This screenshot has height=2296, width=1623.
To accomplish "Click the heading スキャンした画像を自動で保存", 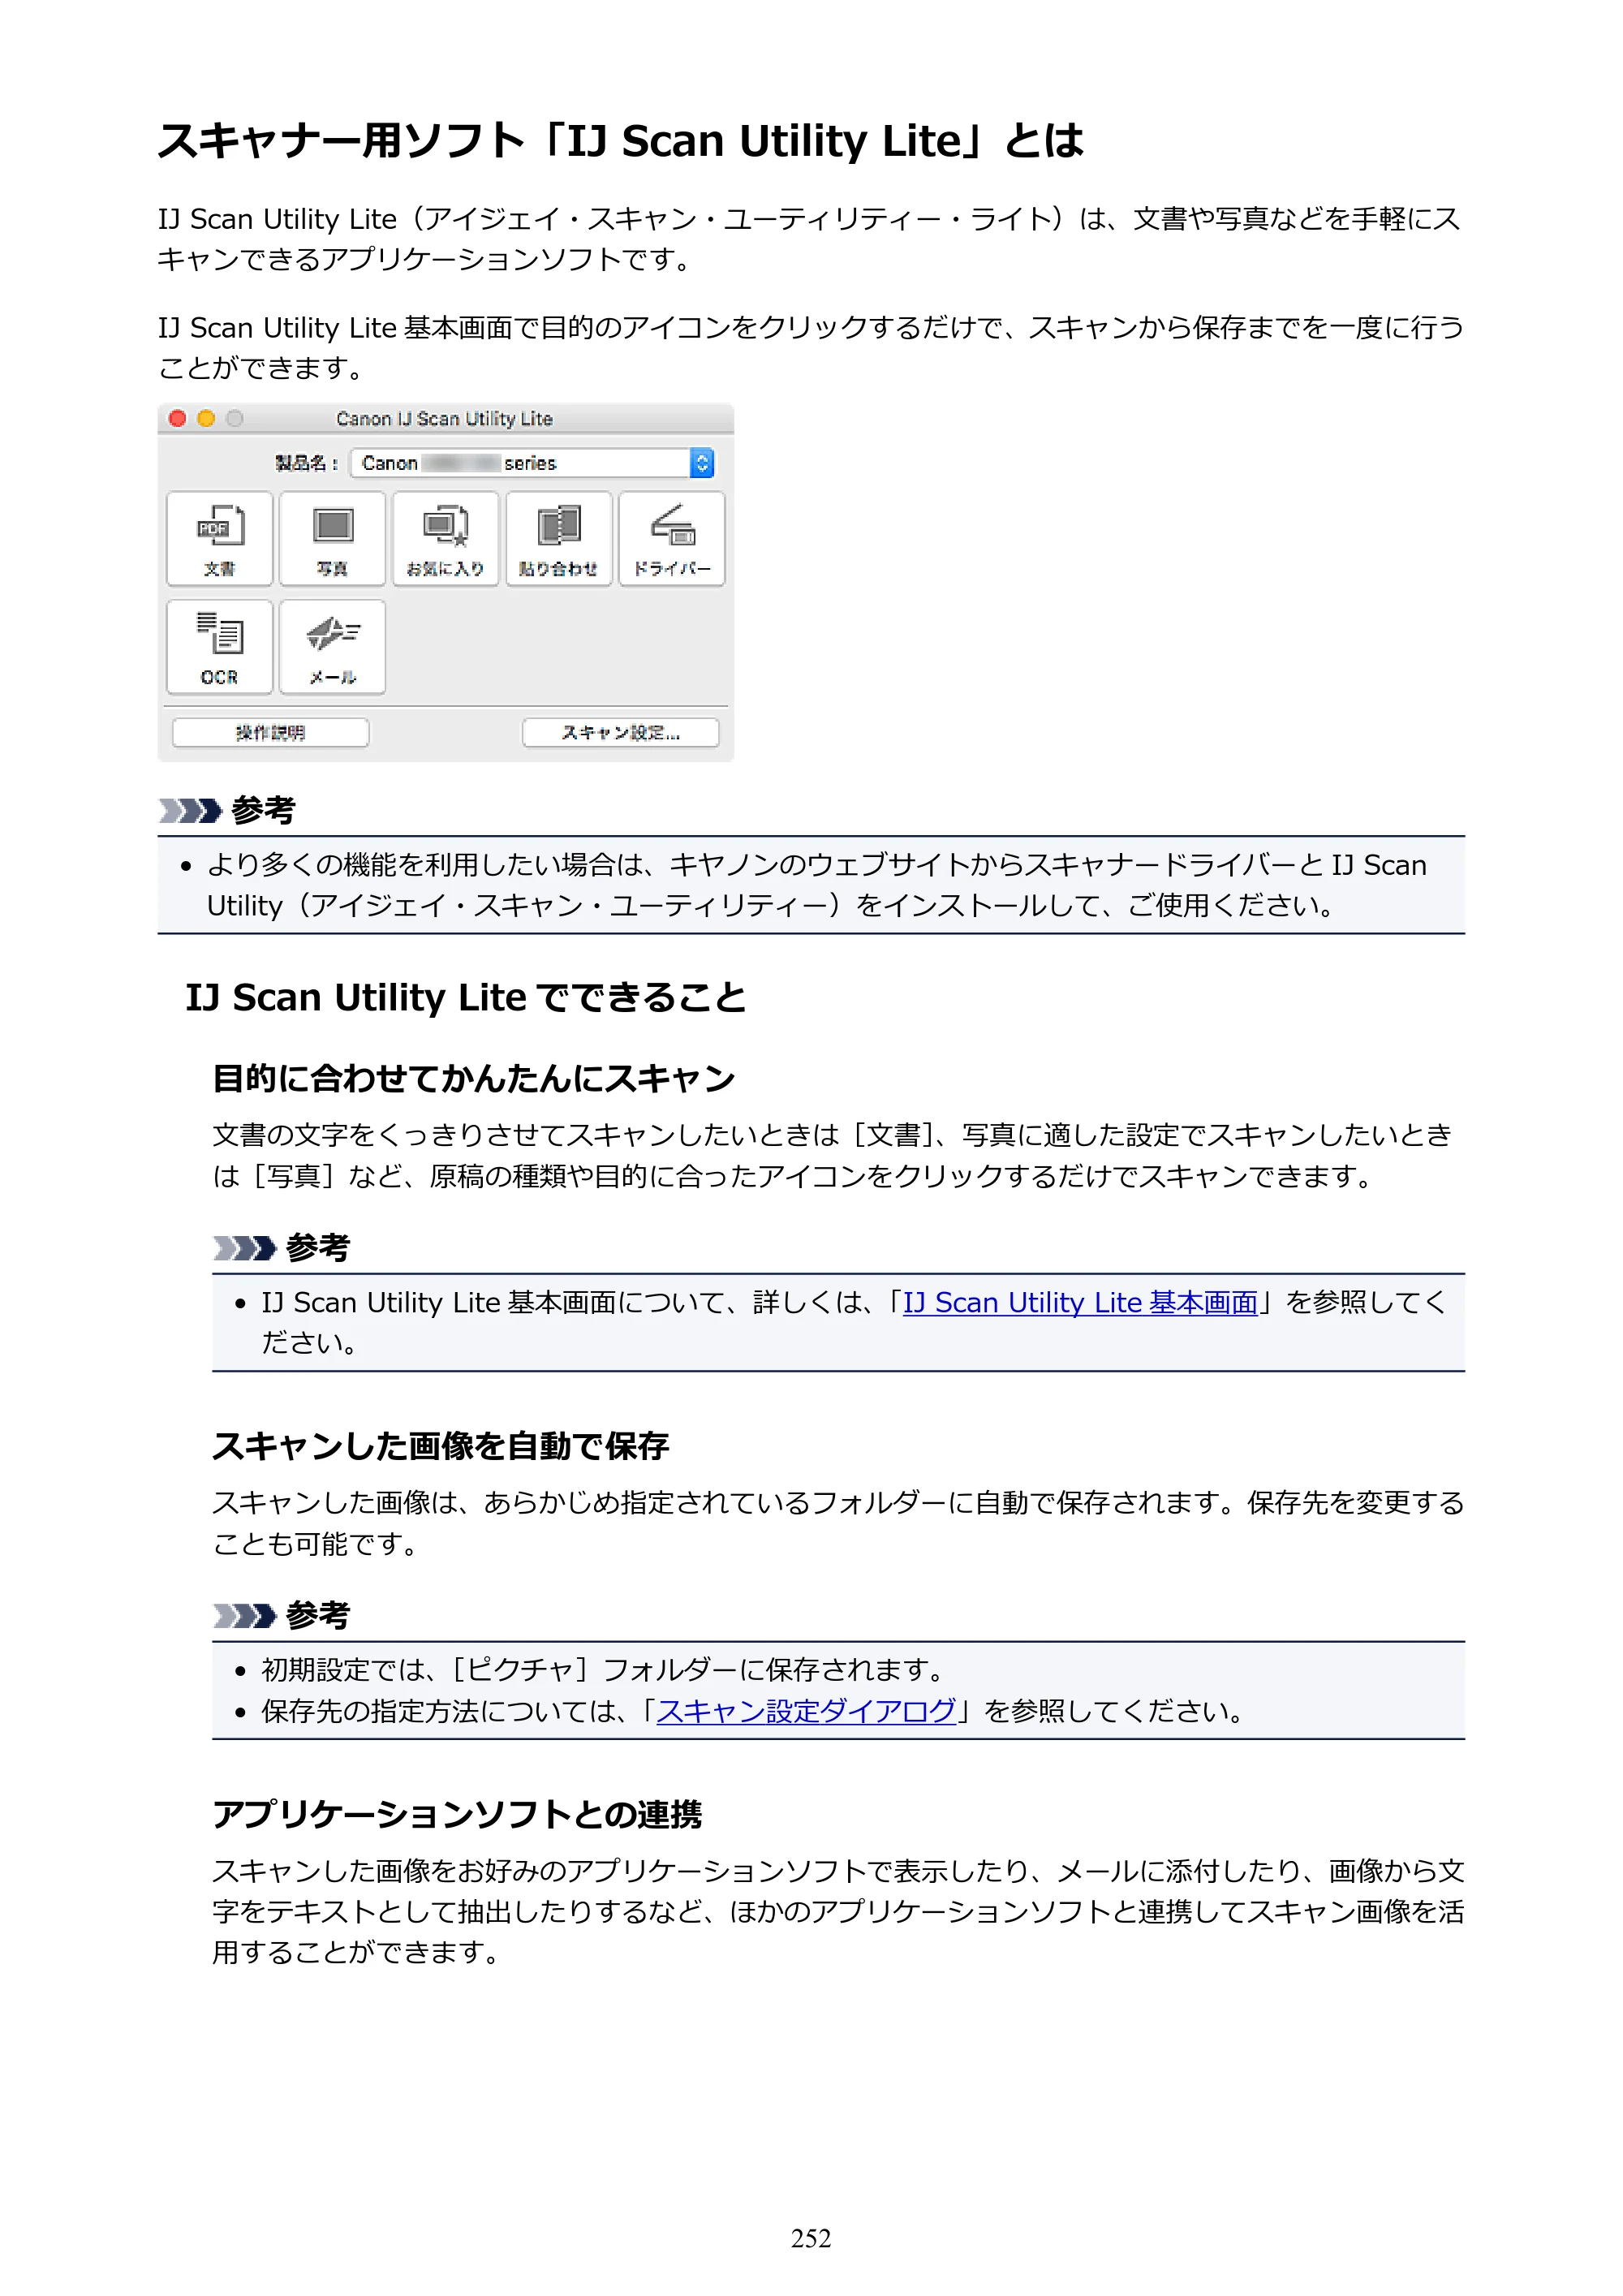I will coord(441,1447).
